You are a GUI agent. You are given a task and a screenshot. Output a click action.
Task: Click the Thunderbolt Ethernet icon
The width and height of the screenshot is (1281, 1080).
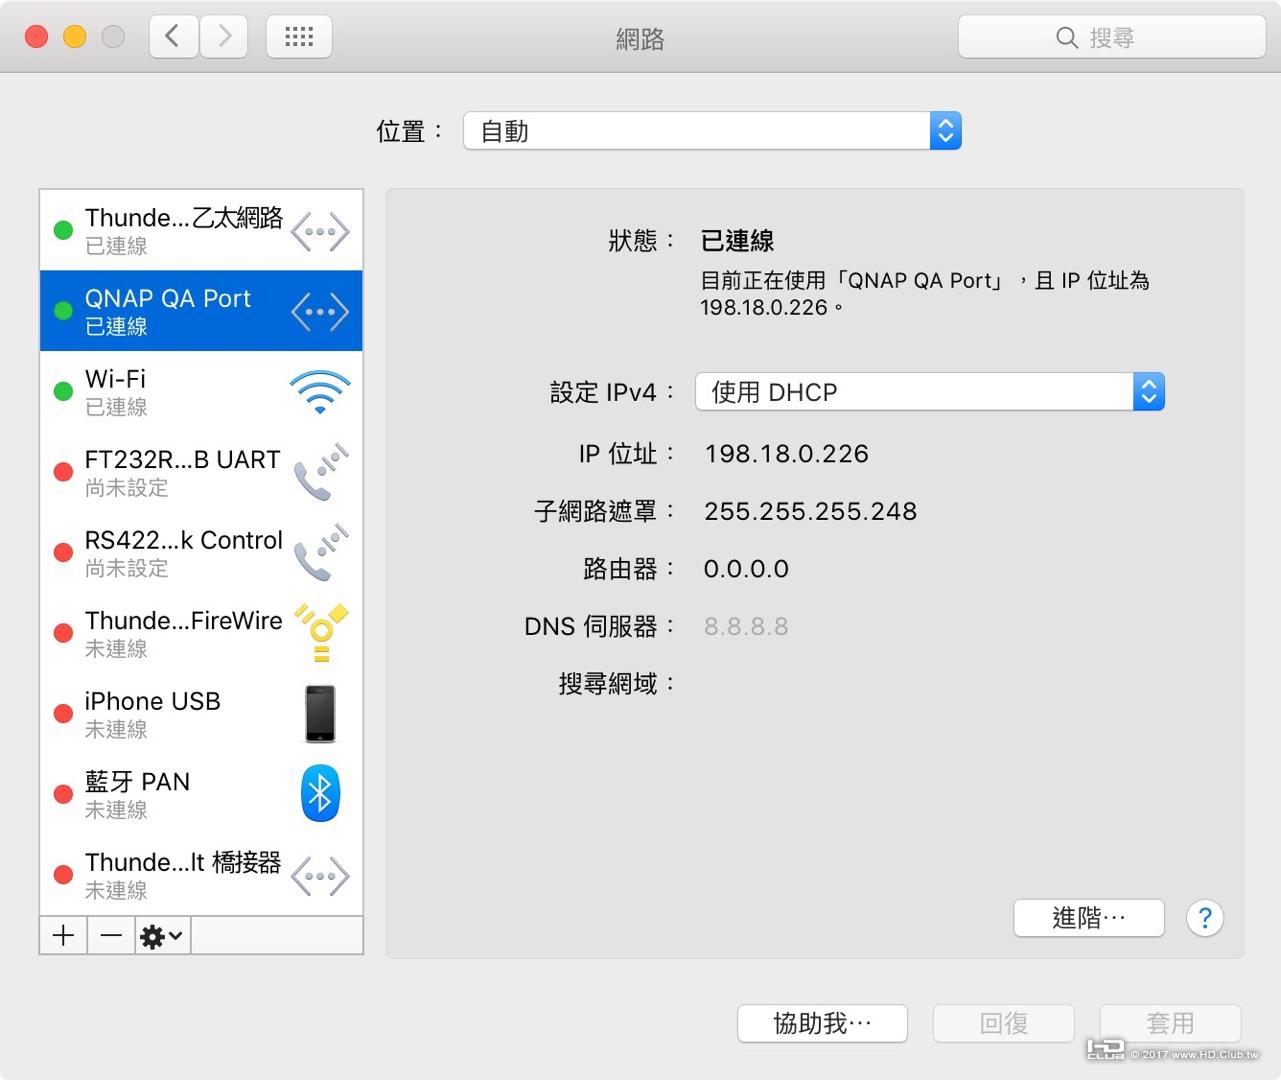pyautogui.click(x=320, y=232)
